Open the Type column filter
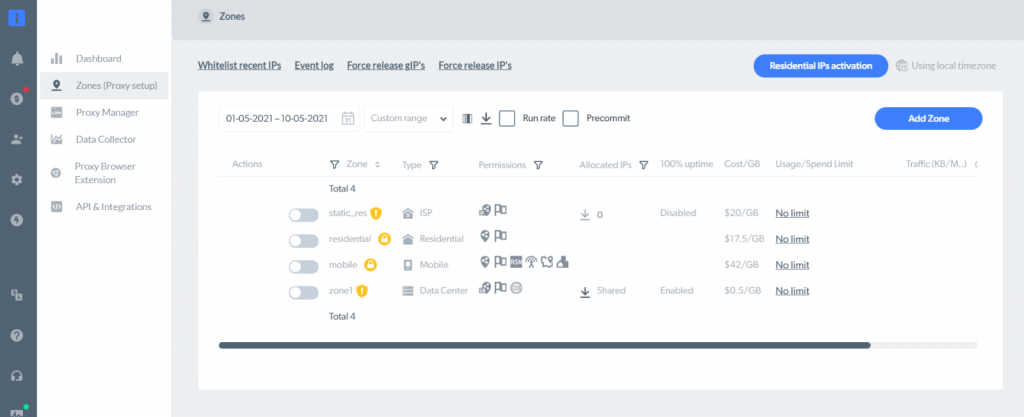The height and width of the screenshot is (417, 1024). coord(434,165)
